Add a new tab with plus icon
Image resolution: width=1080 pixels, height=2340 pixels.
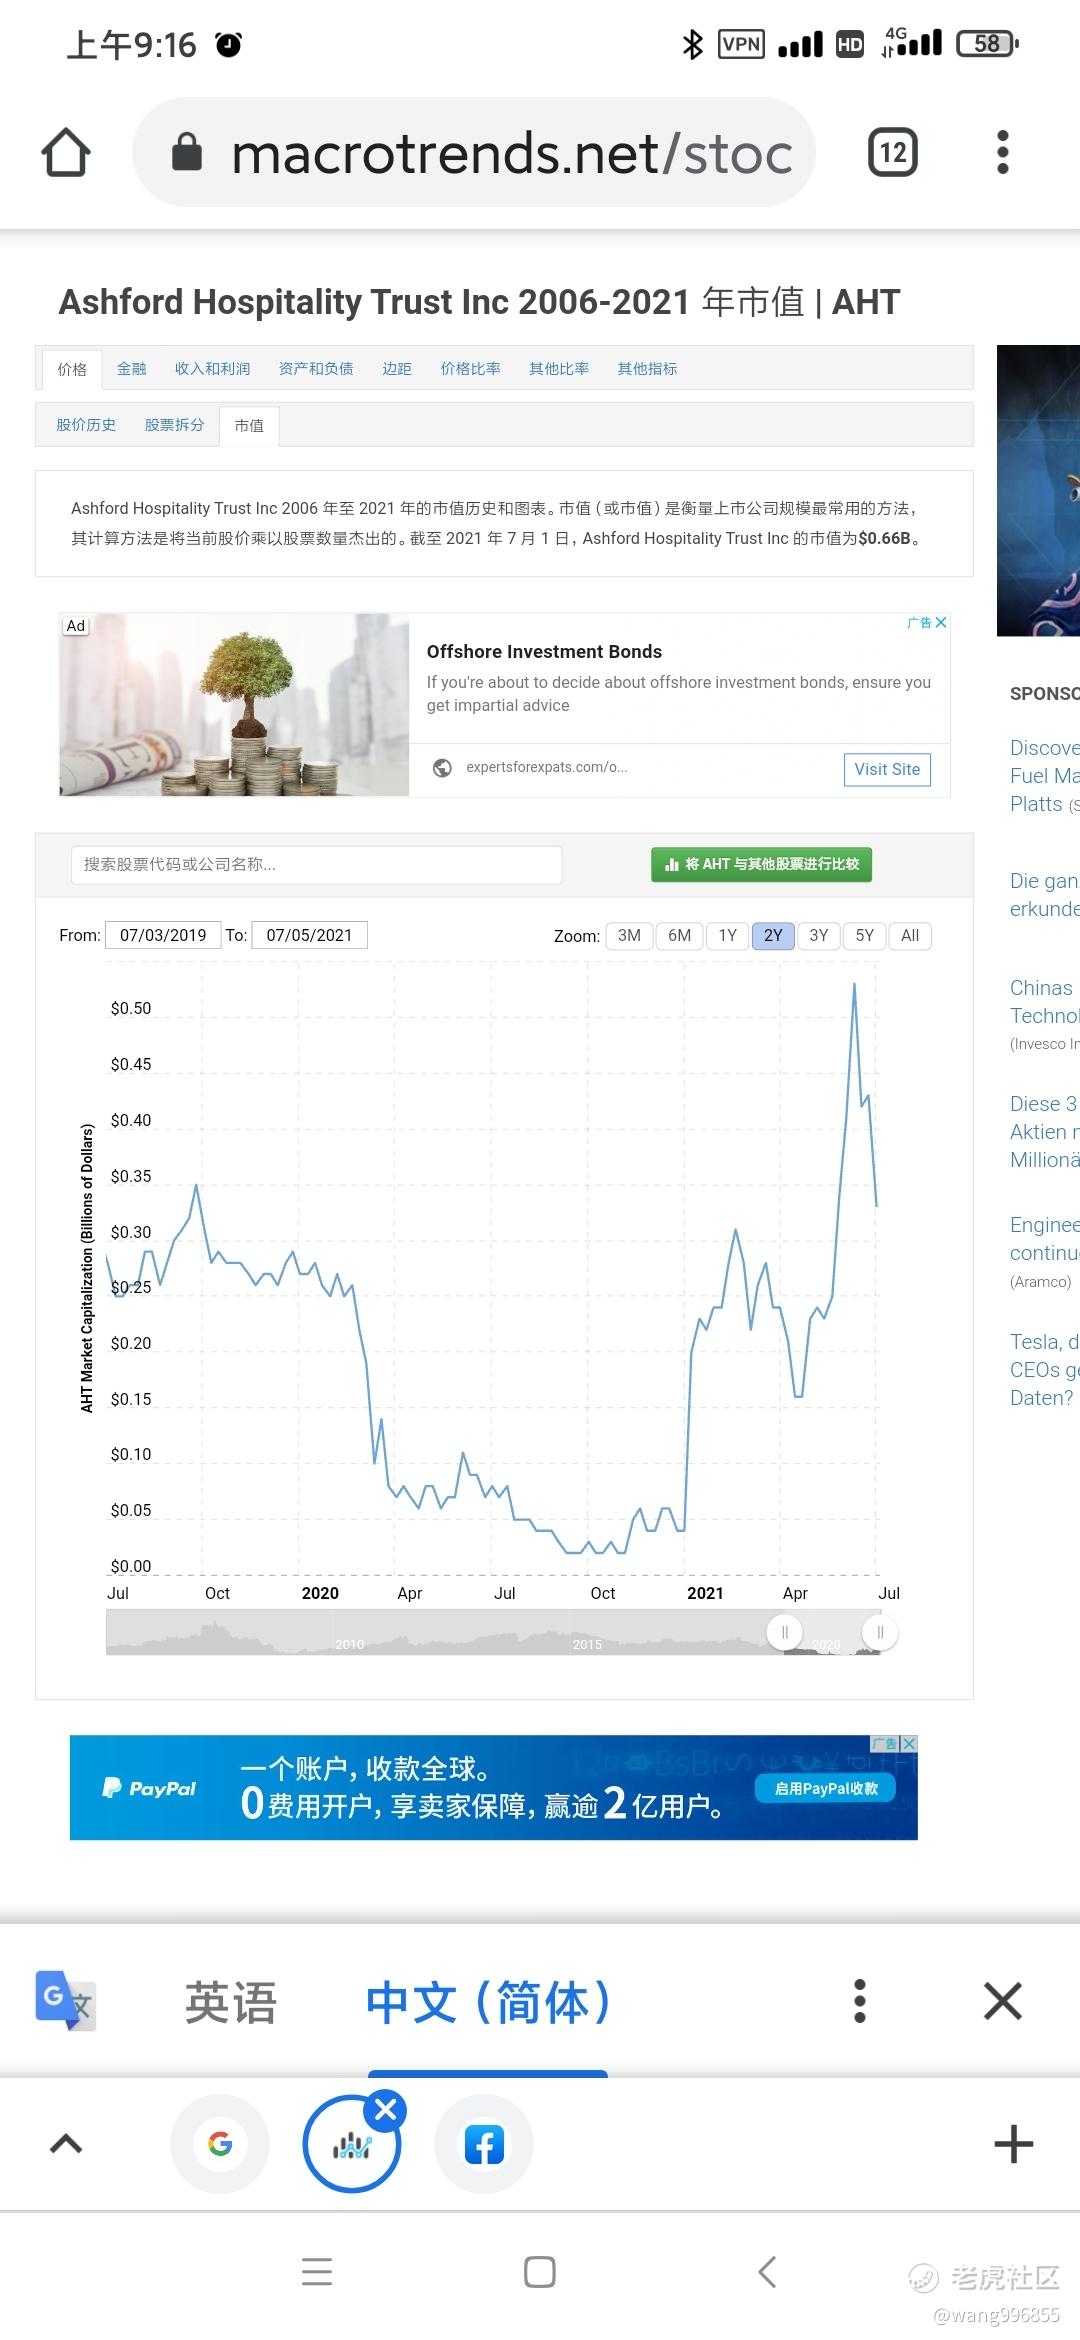pos(1014,2144)
